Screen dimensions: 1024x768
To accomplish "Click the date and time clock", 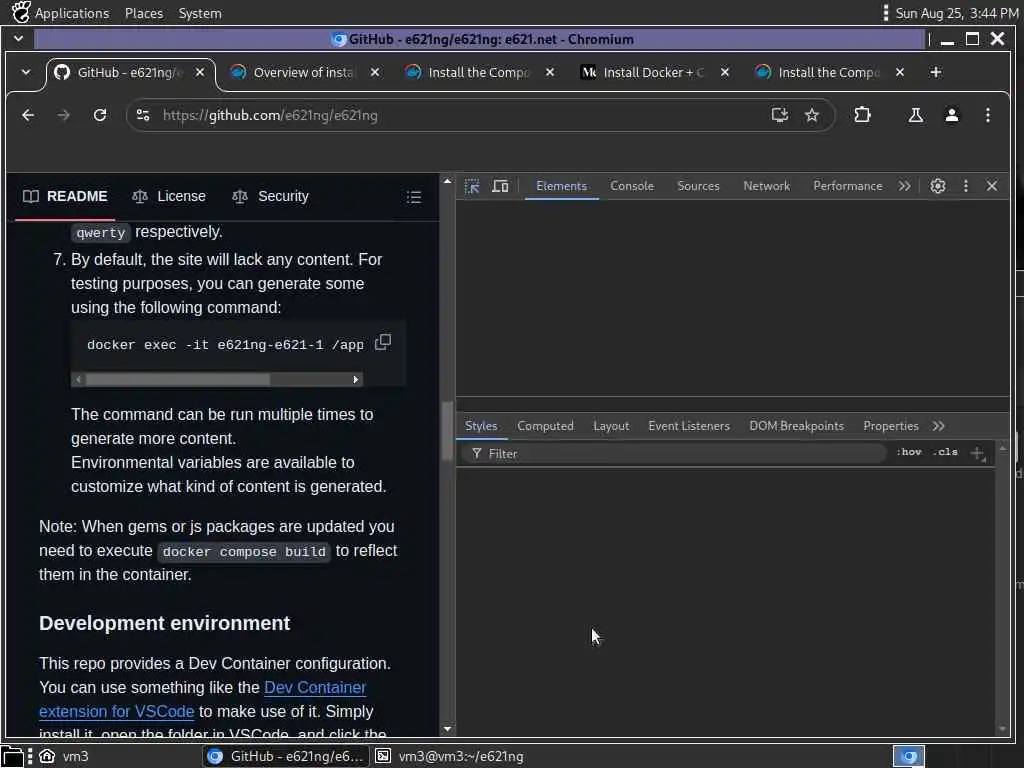I will (x=956, y=13).
